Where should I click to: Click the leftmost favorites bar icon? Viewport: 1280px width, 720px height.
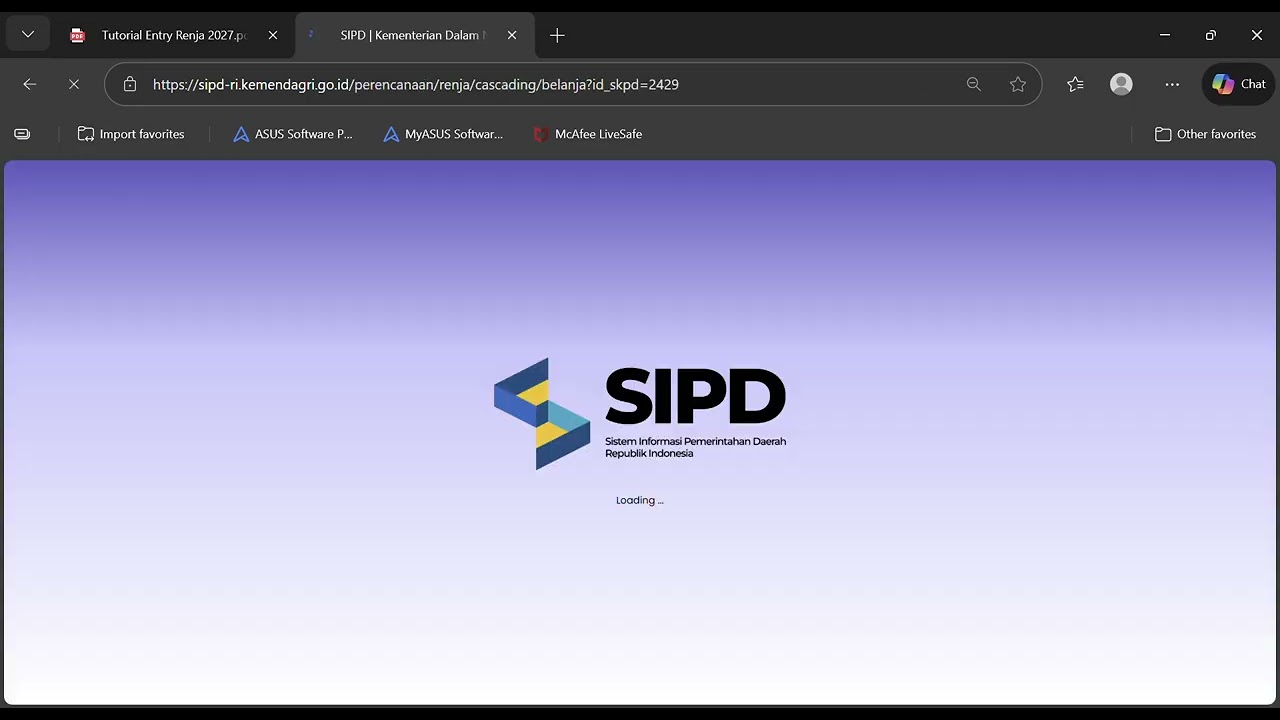(x=22, y=134)
